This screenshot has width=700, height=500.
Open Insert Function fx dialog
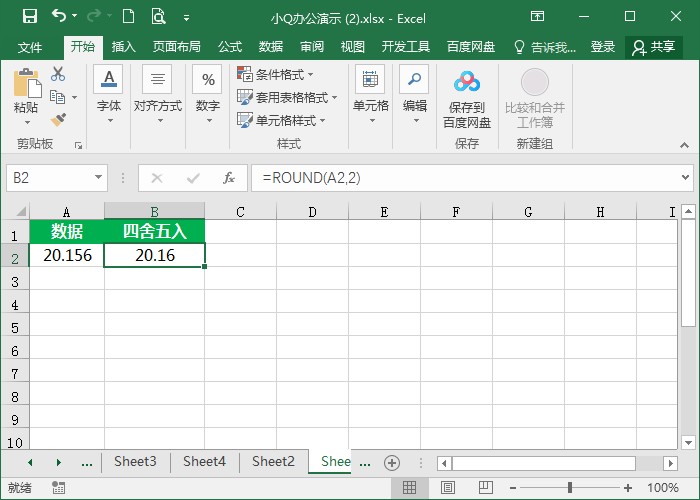click(x=229, y=178)
